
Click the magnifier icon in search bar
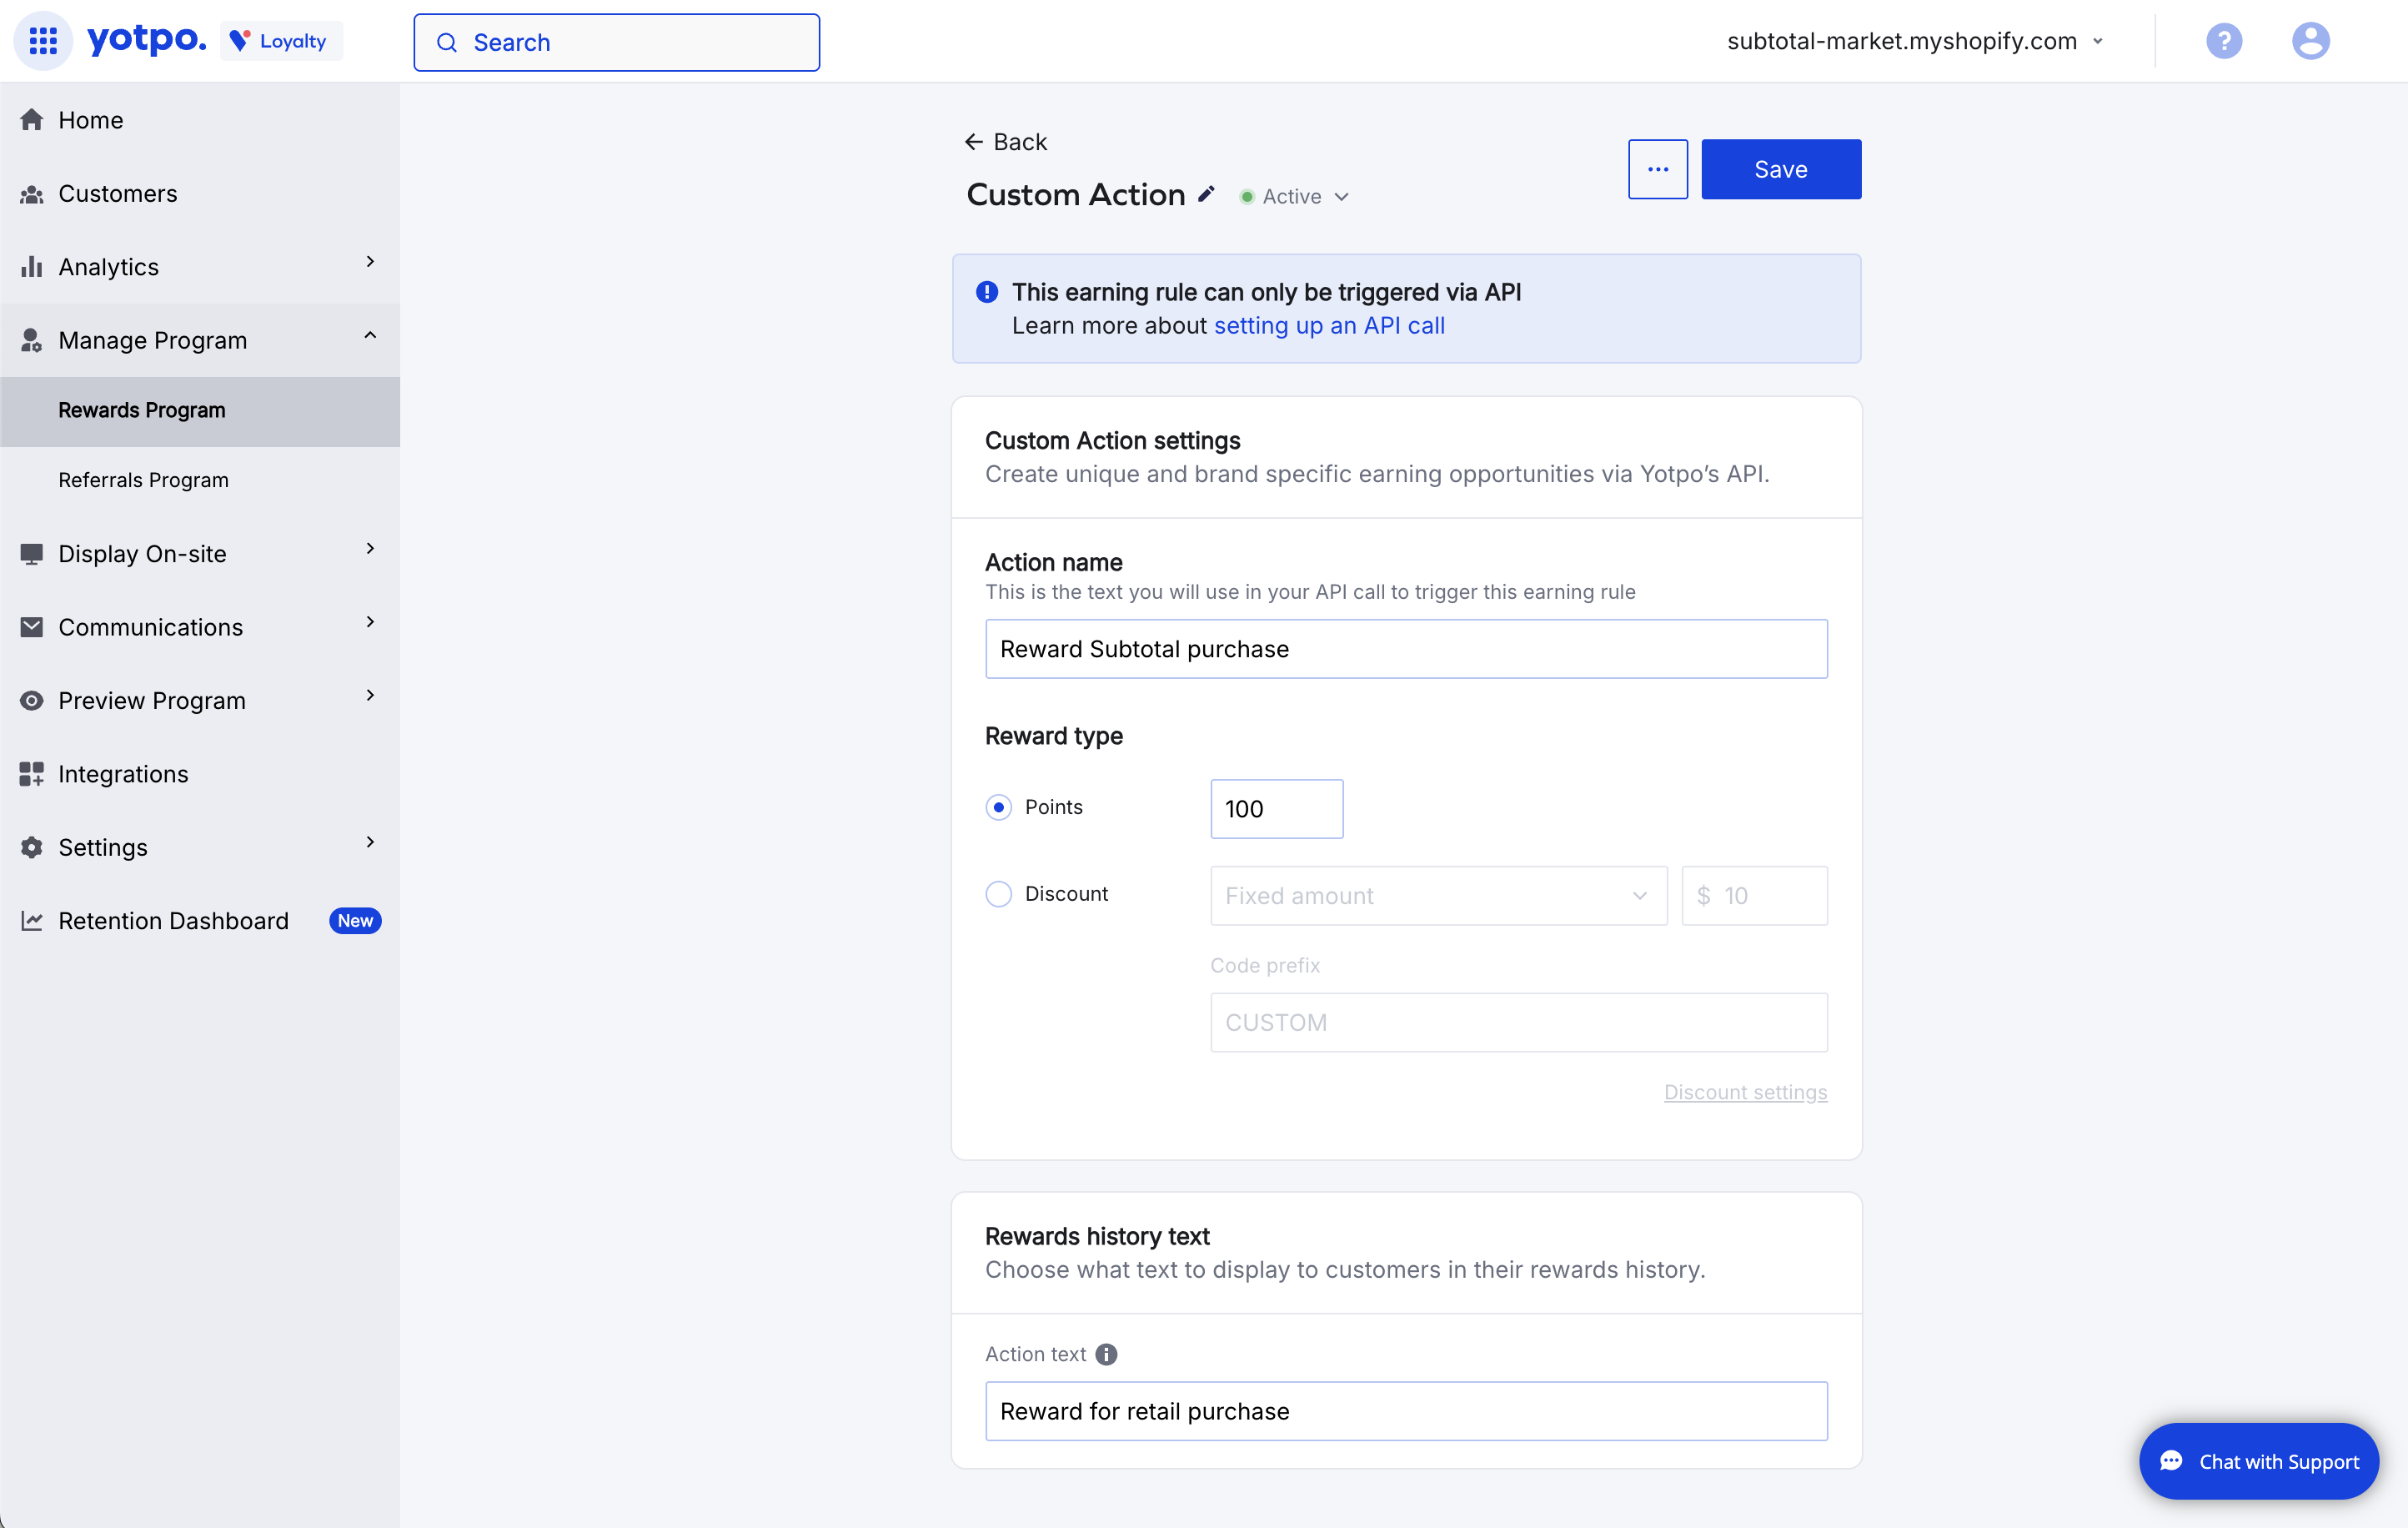click(x=448, y=43)
